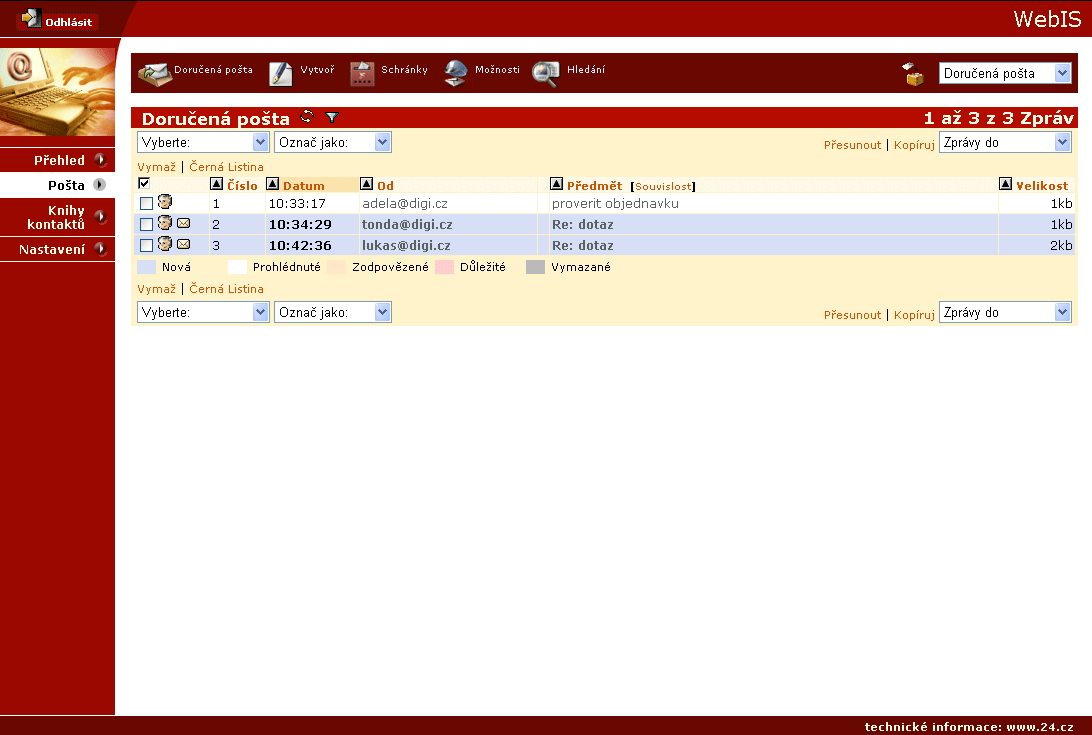This screenshot has width=1092, height=735.
Task: Open the upper Zprávy do dropdown
Action: click(1004, 142)
